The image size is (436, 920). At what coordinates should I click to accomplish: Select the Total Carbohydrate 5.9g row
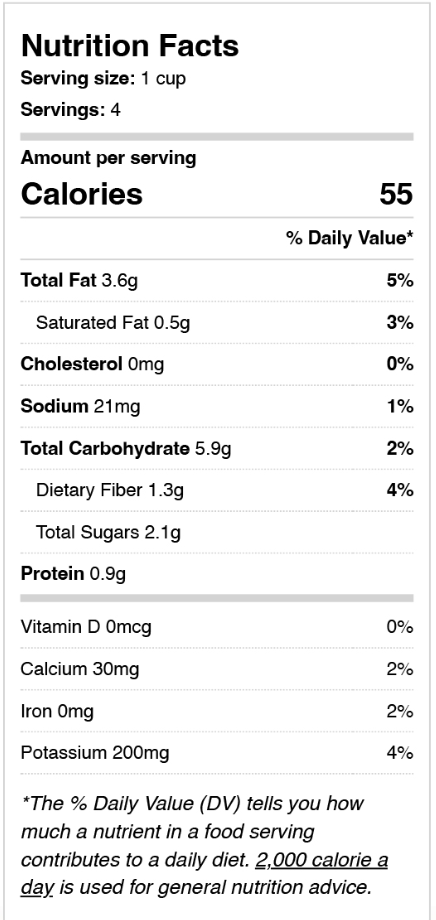pyautogui.click(x=217, y=448)
